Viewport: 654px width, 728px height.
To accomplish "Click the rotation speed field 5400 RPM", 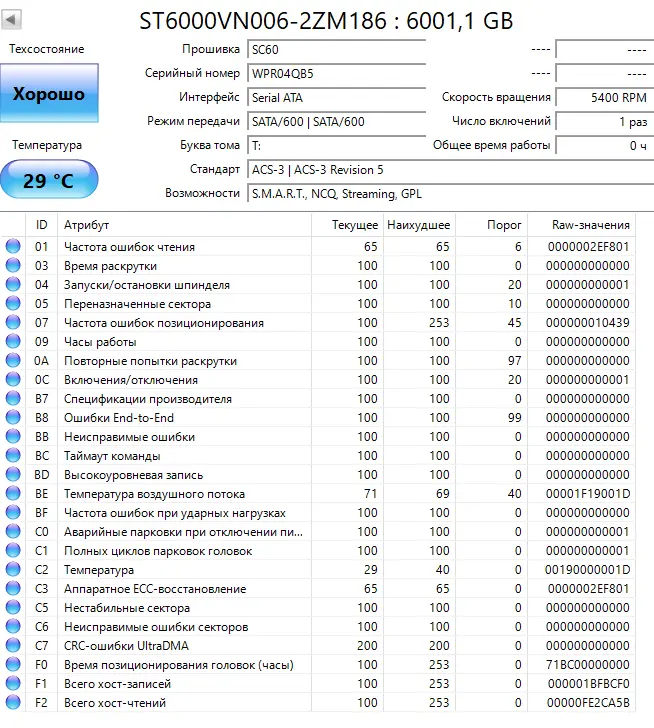I will [x=605, y=98].
